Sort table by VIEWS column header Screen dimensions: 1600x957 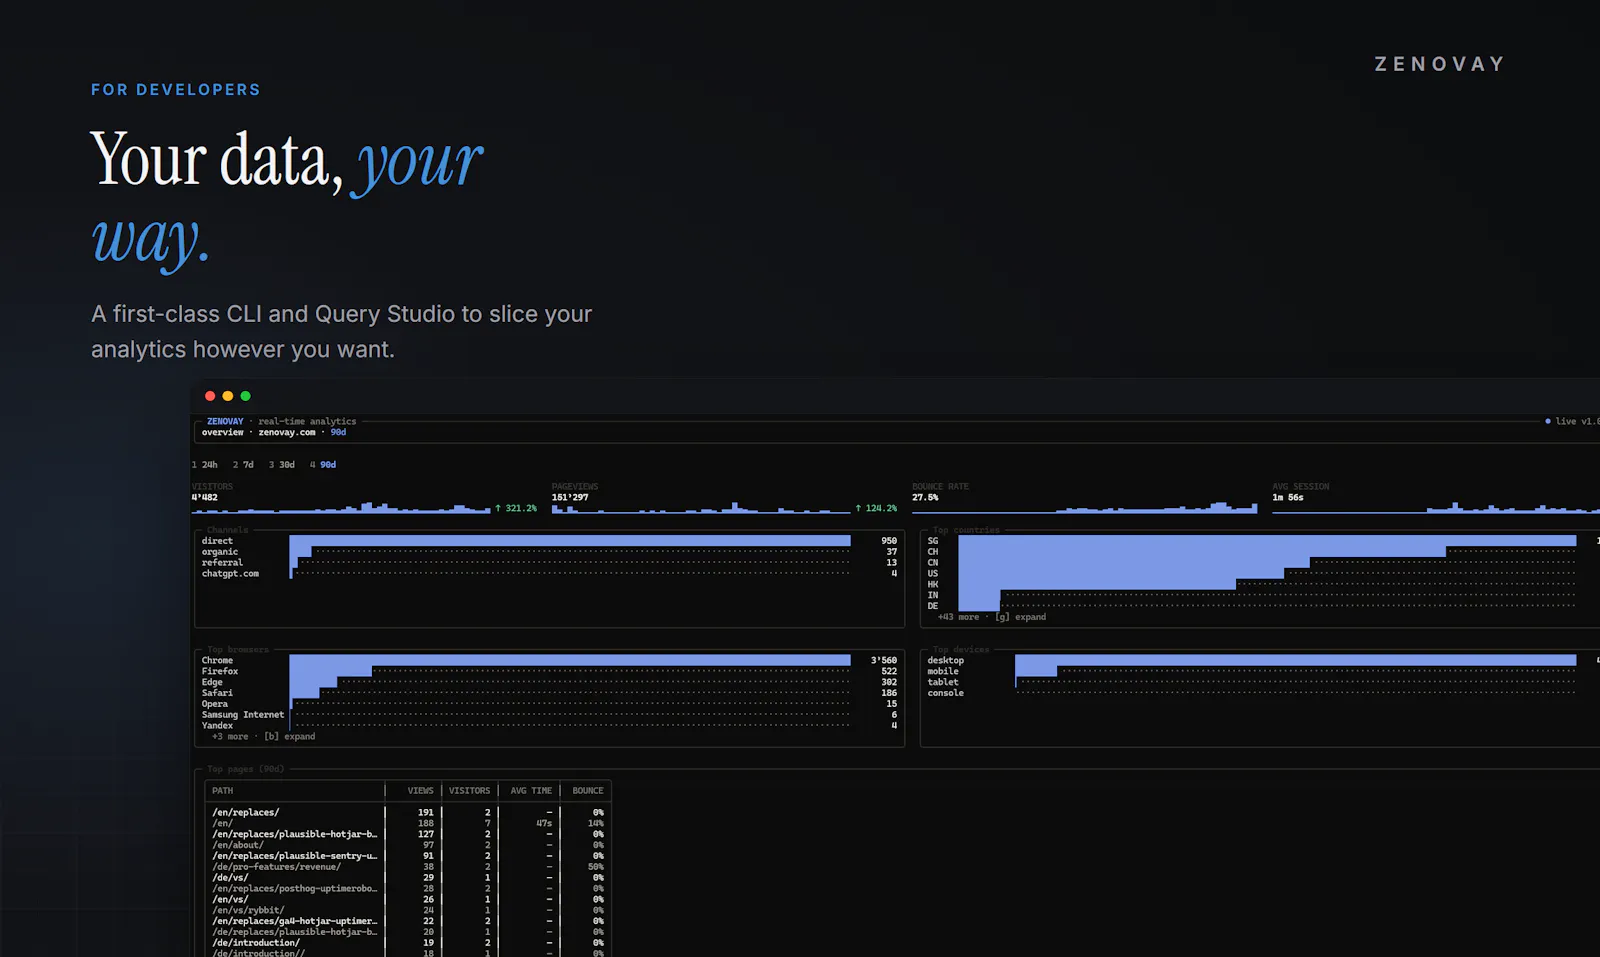point(421,791)
